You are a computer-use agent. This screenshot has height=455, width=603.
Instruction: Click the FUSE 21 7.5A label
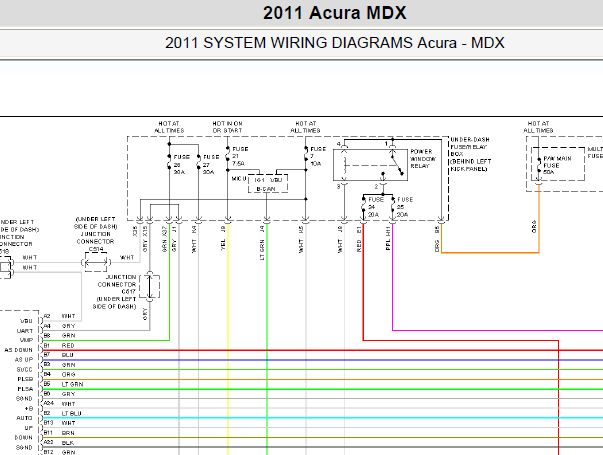pos(240,156)
